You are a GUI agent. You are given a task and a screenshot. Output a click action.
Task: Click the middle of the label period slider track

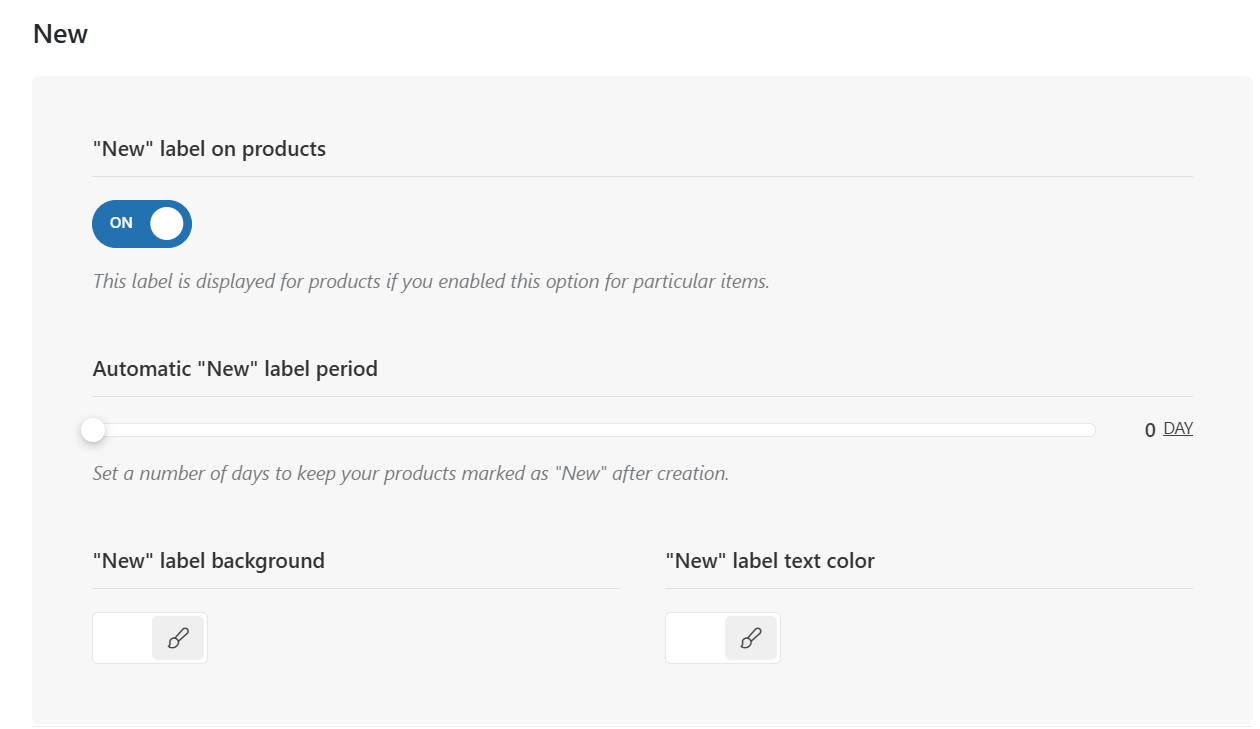(x=594, y=430)
